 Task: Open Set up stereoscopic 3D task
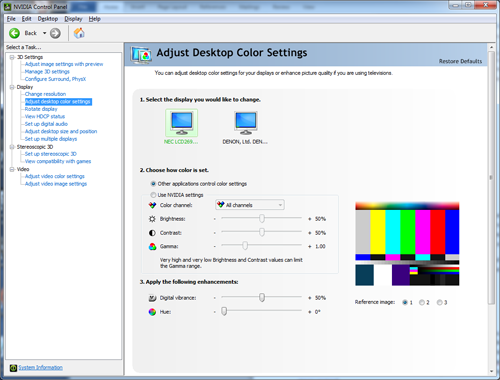click(x=51, y=154)
